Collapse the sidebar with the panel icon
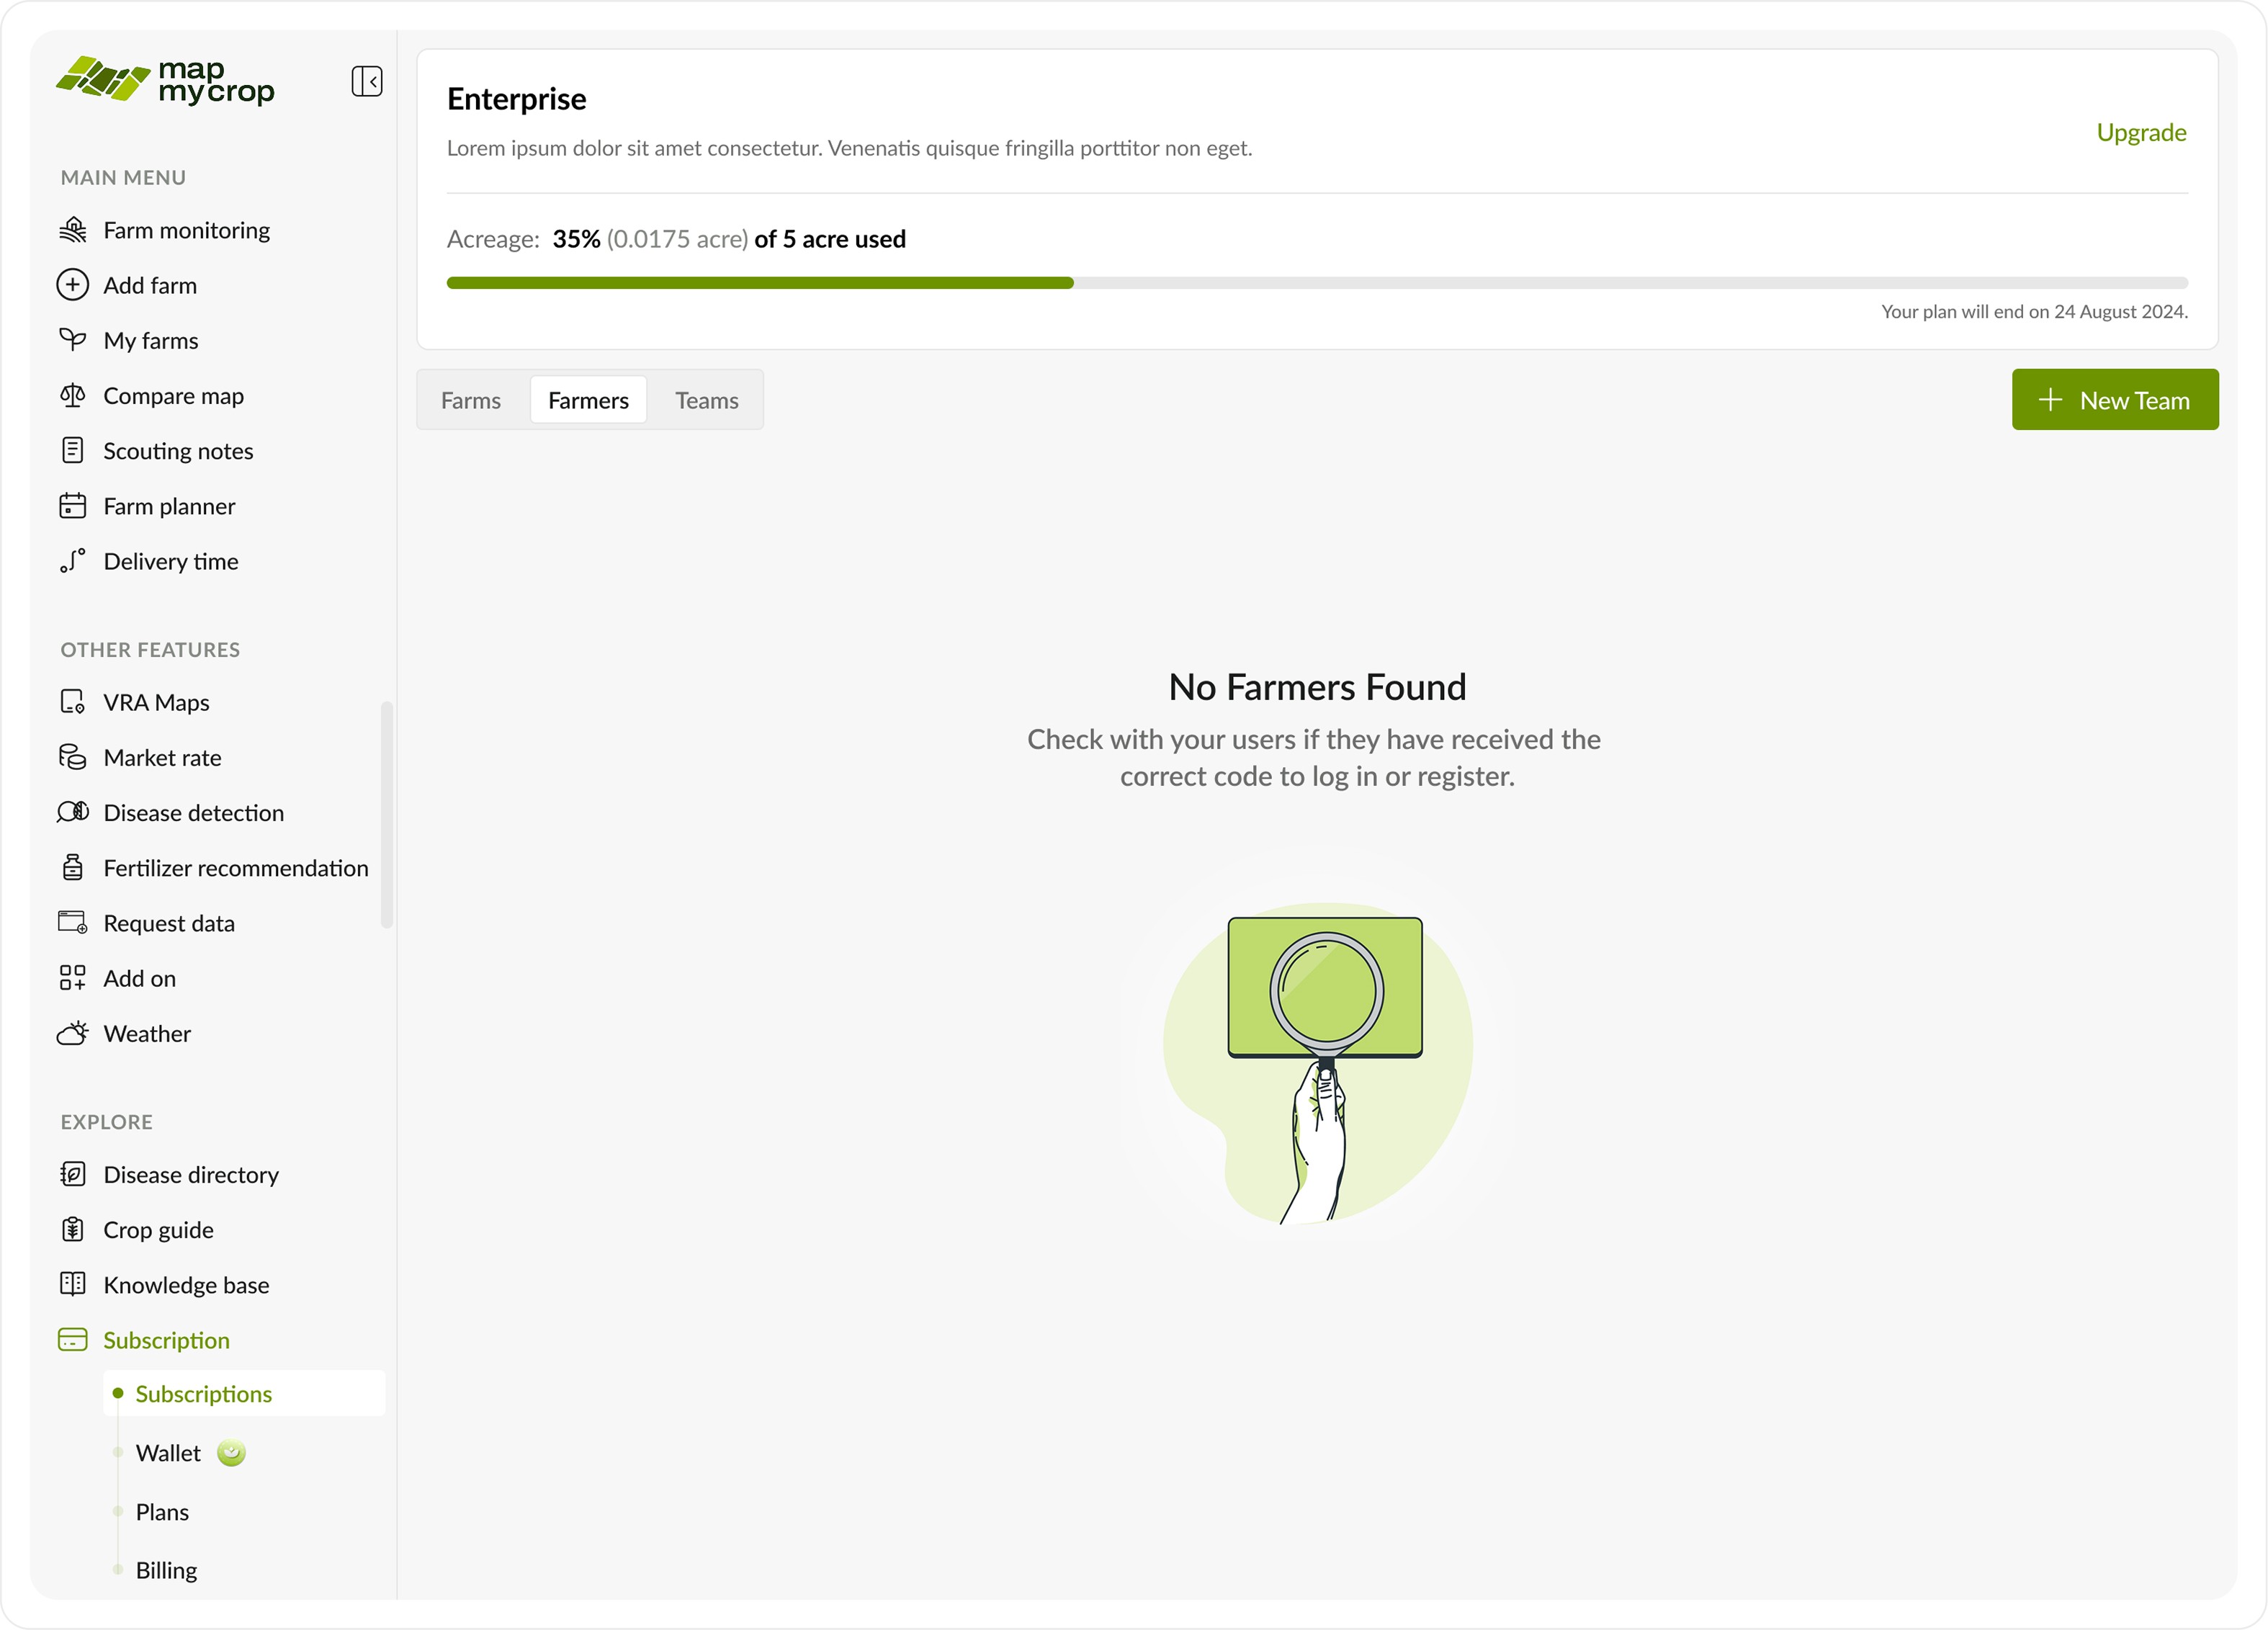Image resolution: width=2268 pixels, height=1630 pixels. 367,81
